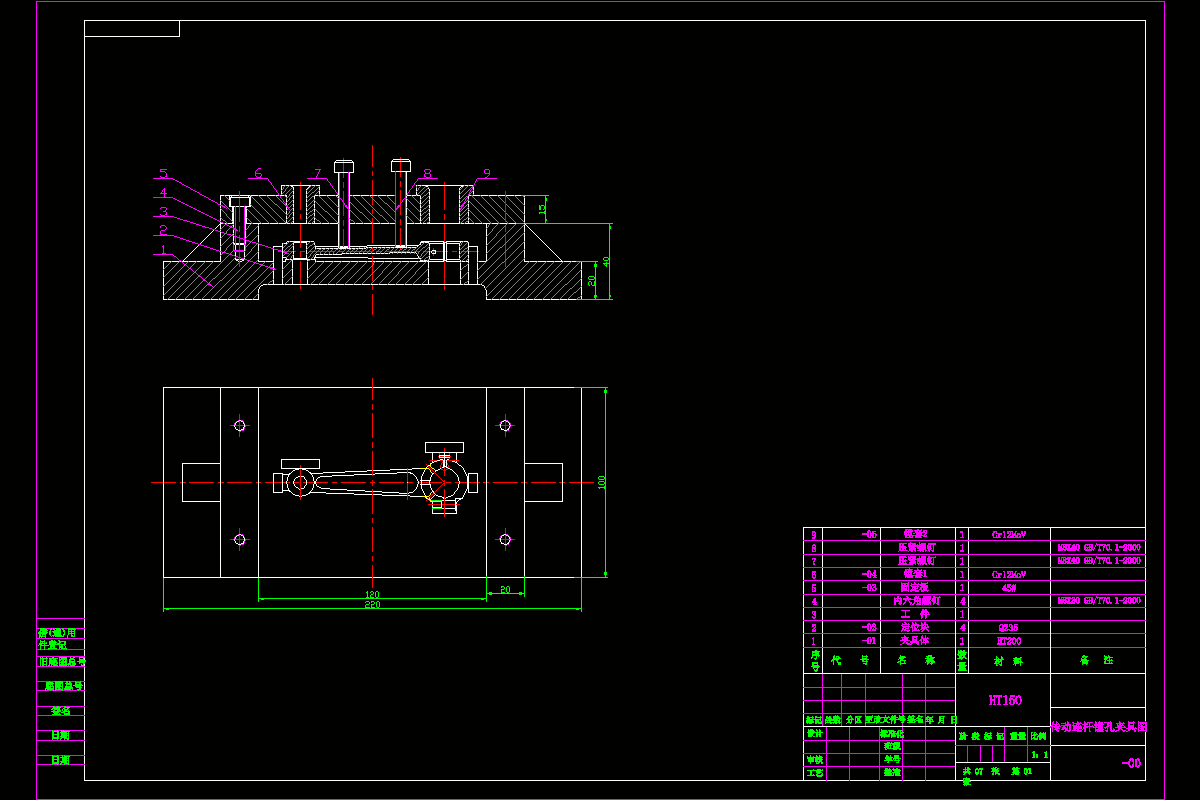Click the empty box at sheet's upper-left corner
Screen dimensions: 1200x800
132,28
